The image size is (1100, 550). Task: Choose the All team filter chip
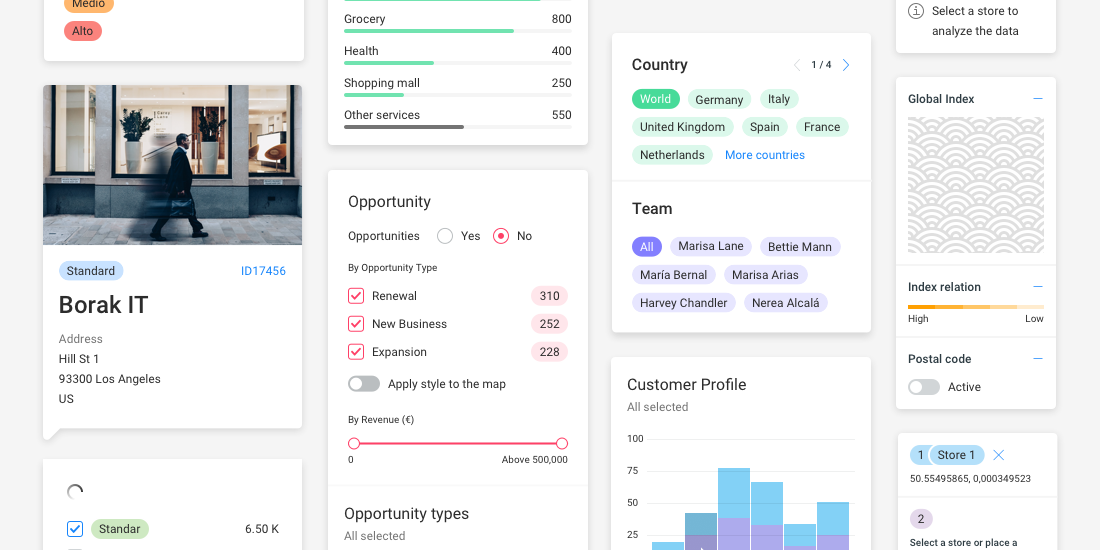click(x=646, y=246)
